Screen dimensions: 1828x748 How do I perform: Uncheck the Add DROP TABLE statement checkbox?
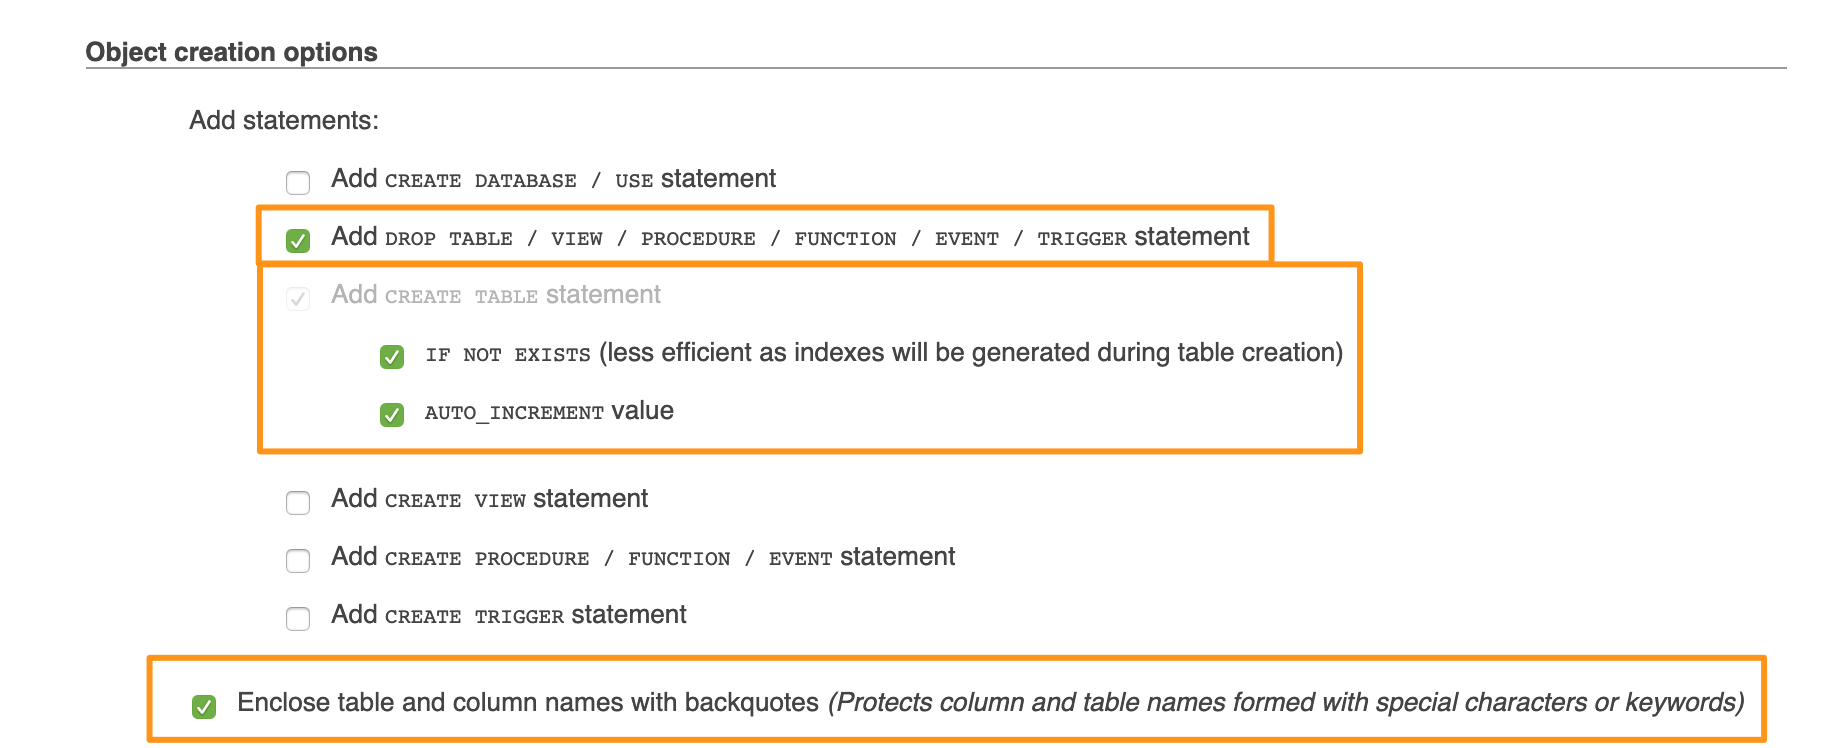click(x=298, y=240)
